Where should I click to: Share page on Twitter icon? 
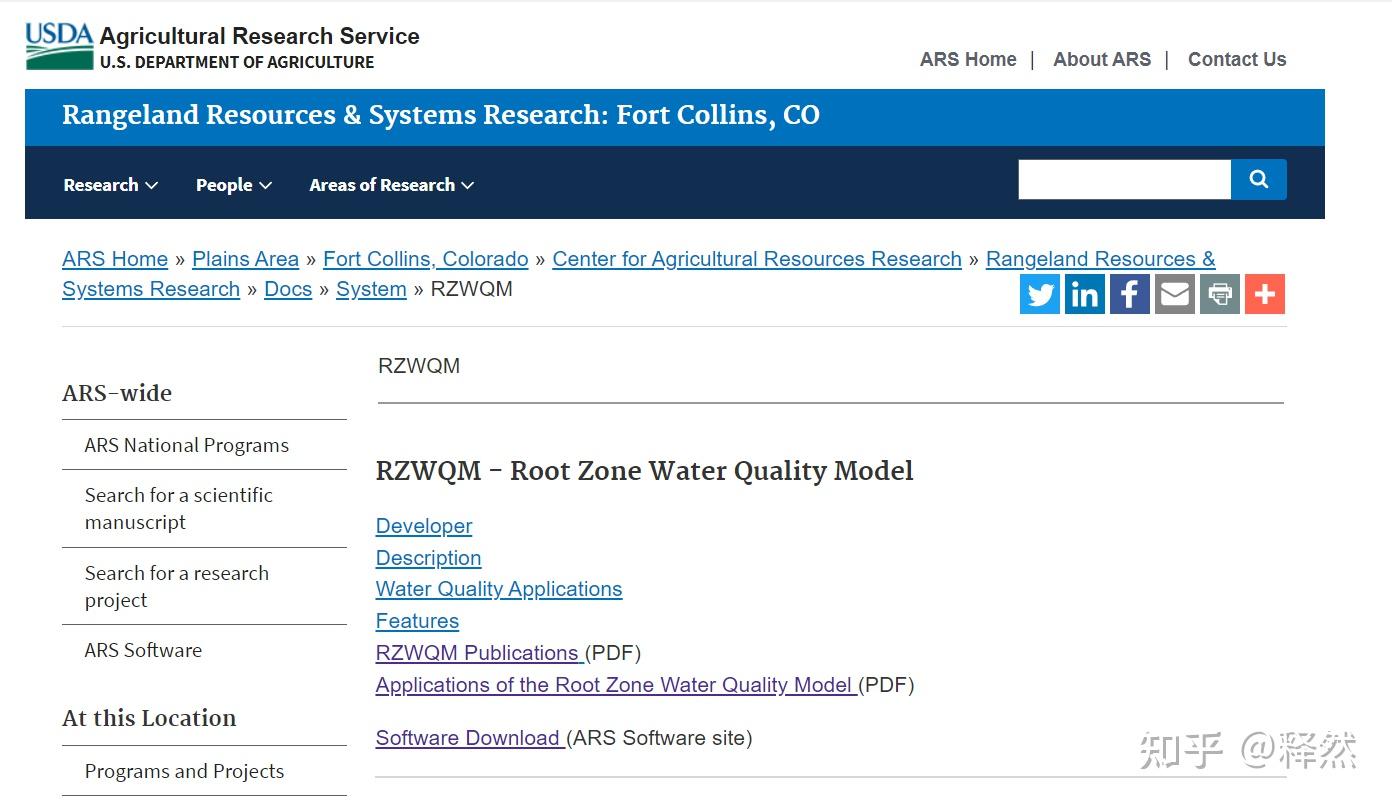point(1040,294)
